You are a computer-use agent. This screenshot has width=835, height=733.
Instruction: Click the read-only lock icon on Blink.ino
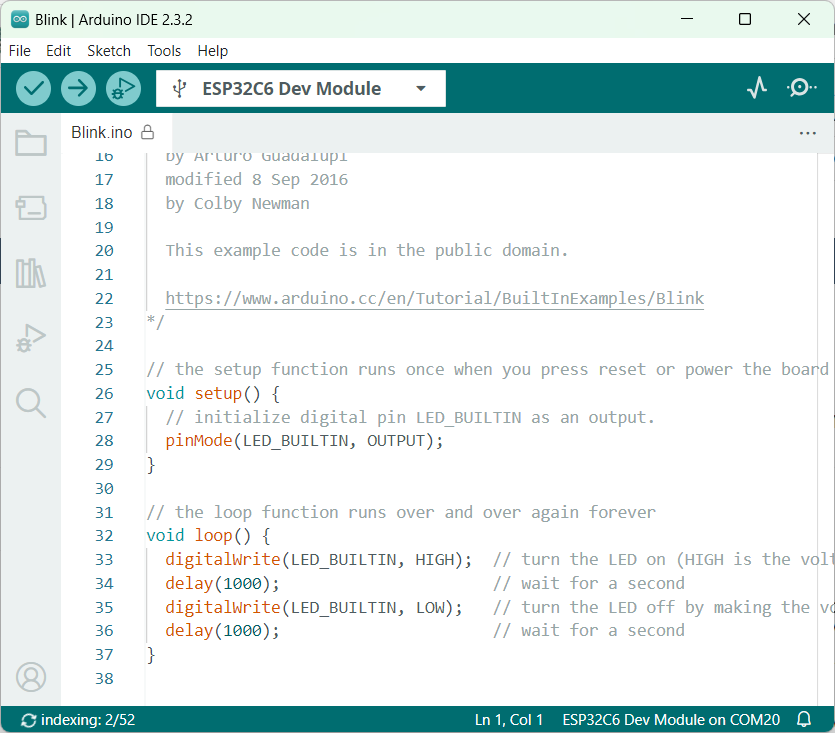(x=148, y=132)
